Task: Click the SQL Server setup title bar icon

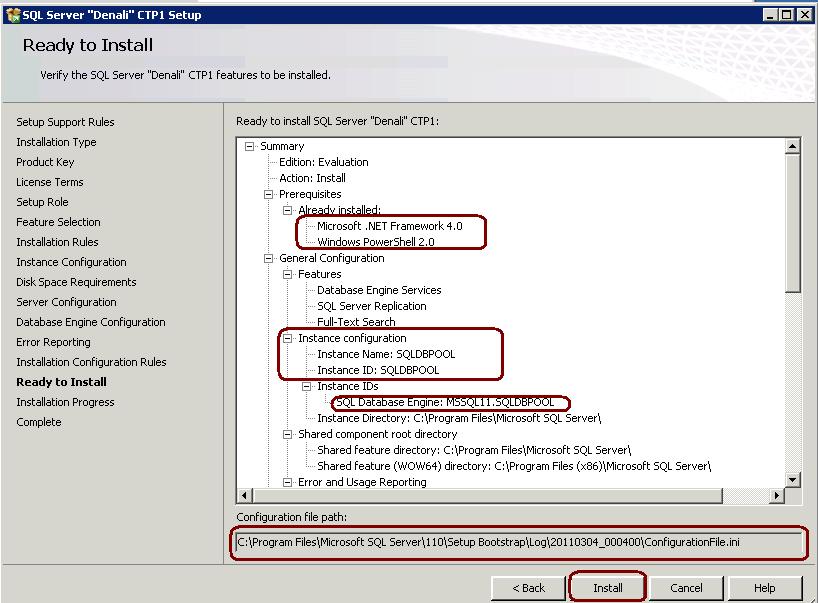Action: click(12, 14)
